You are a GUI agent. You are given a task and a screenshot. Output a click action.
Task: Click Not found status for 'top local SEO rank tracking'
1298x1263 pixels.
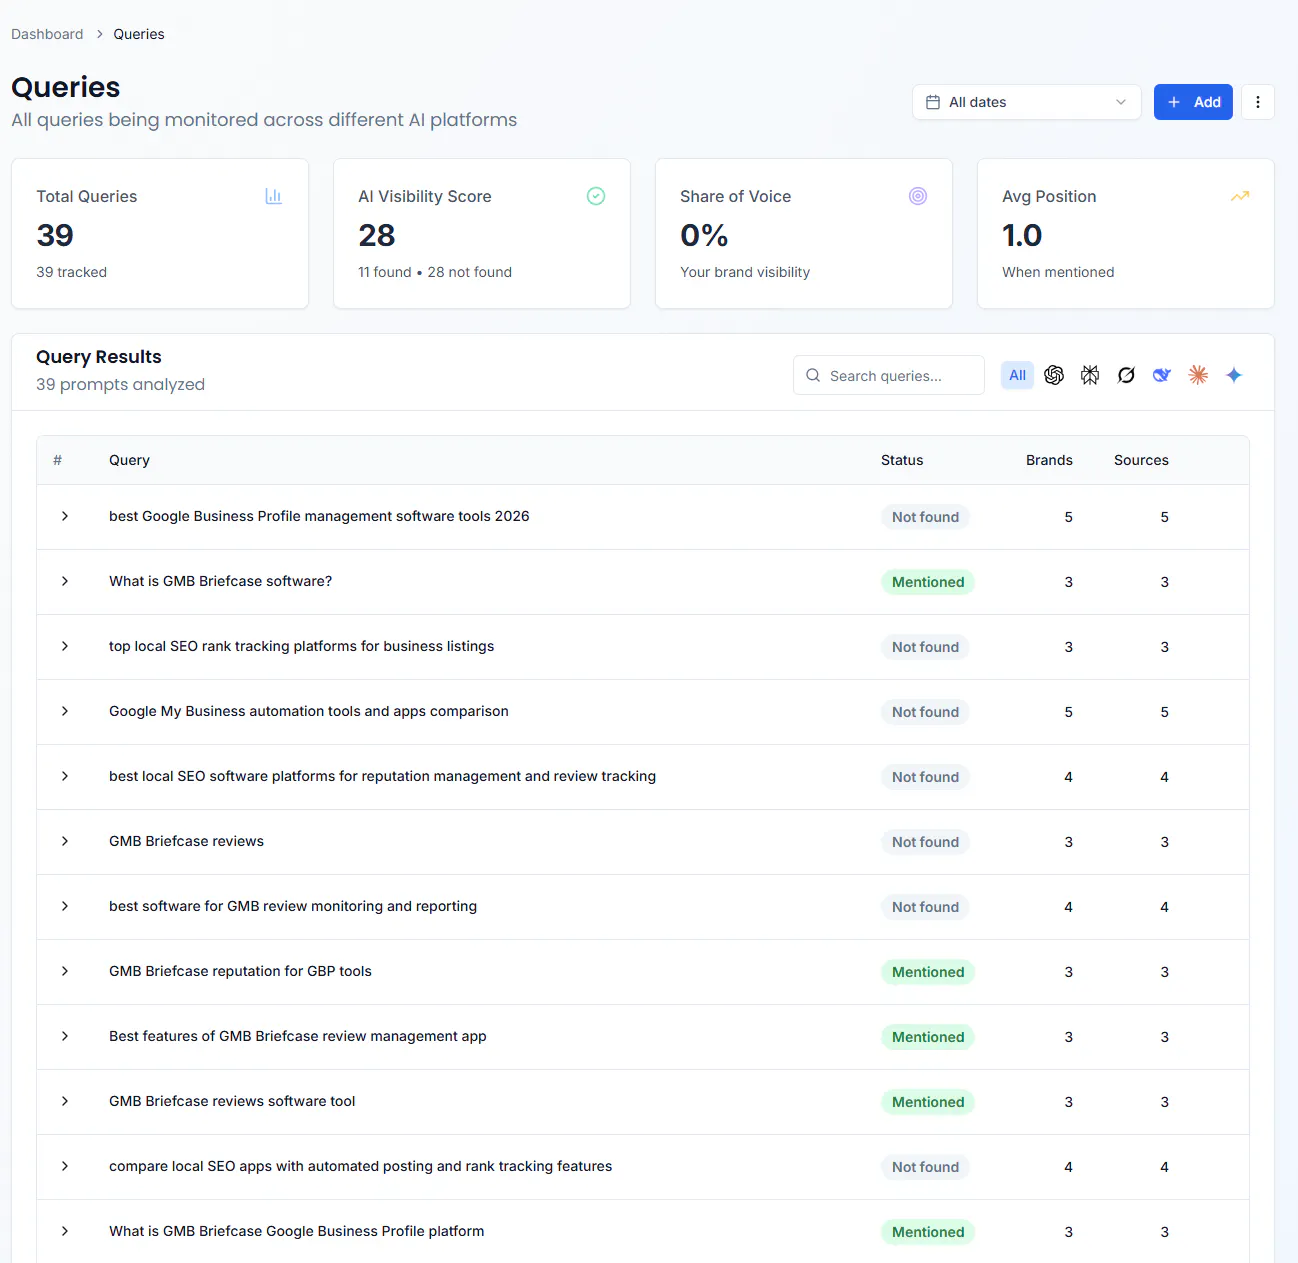[x=925, y=647]
